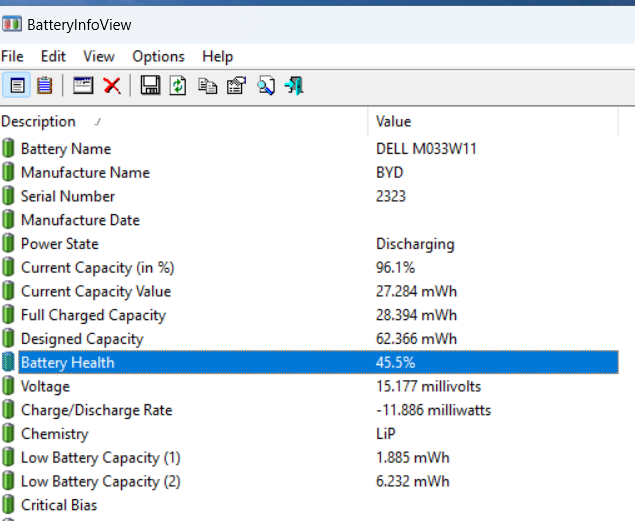Open Find using the magnifier icon
The width and height of the screenshot is (635, 521).
[x=266, y=85]
